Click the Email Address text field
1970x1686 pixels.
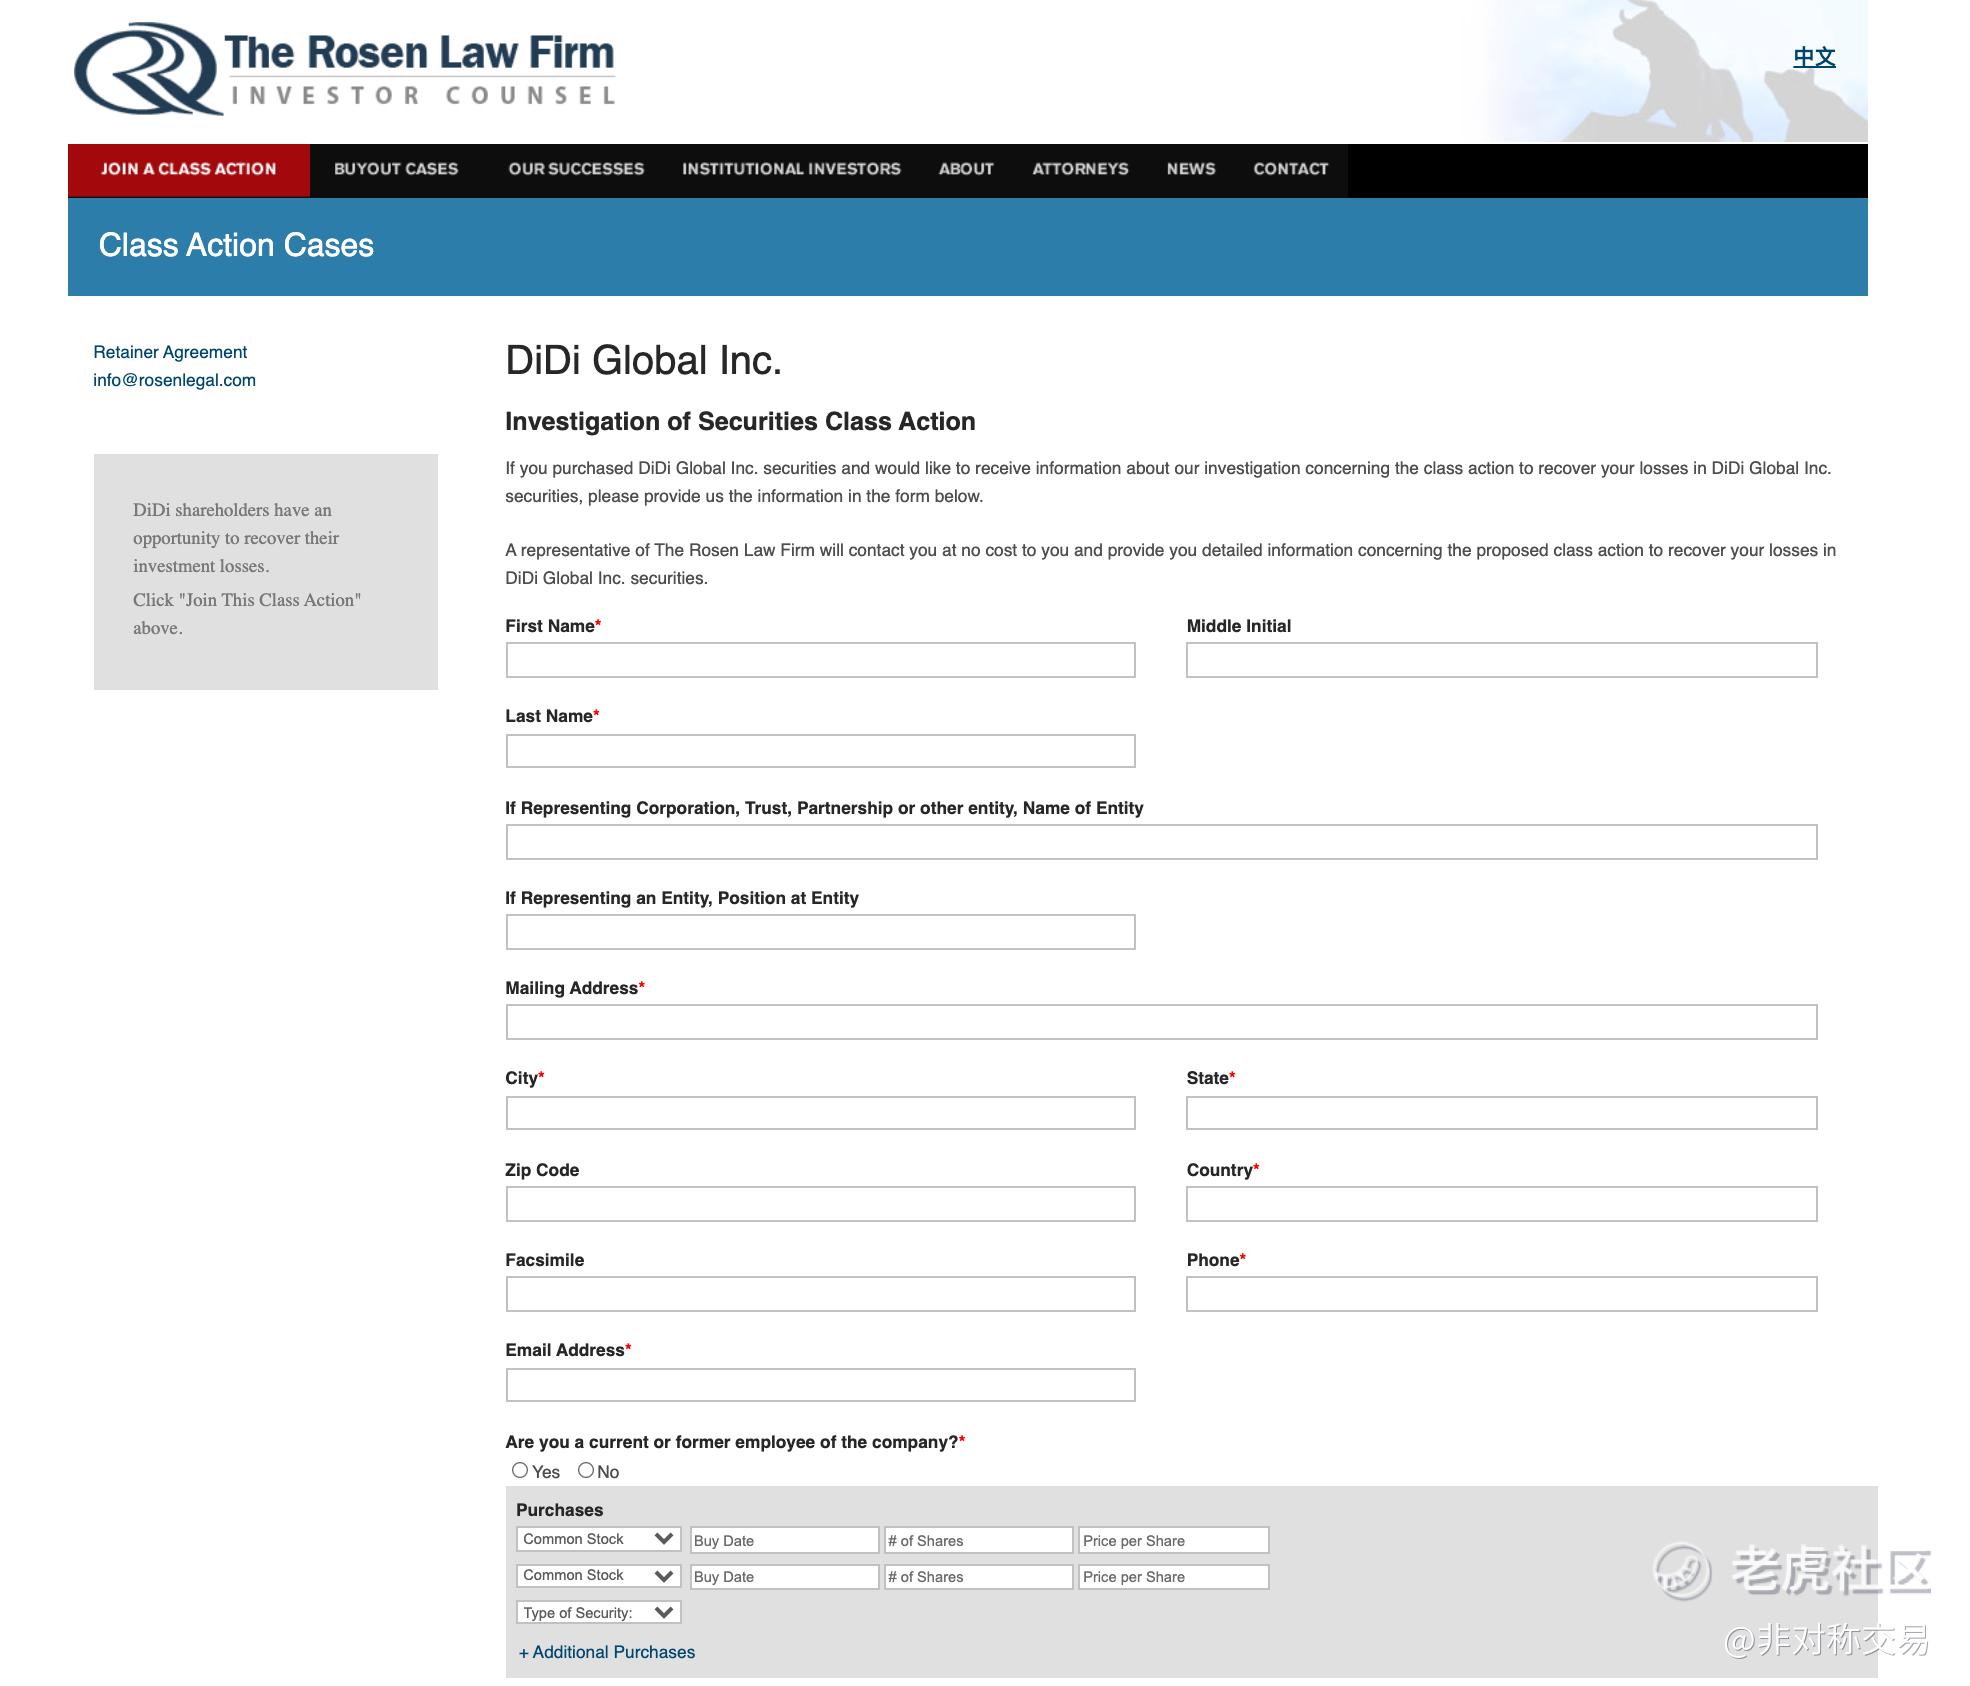pos(820,1384)
